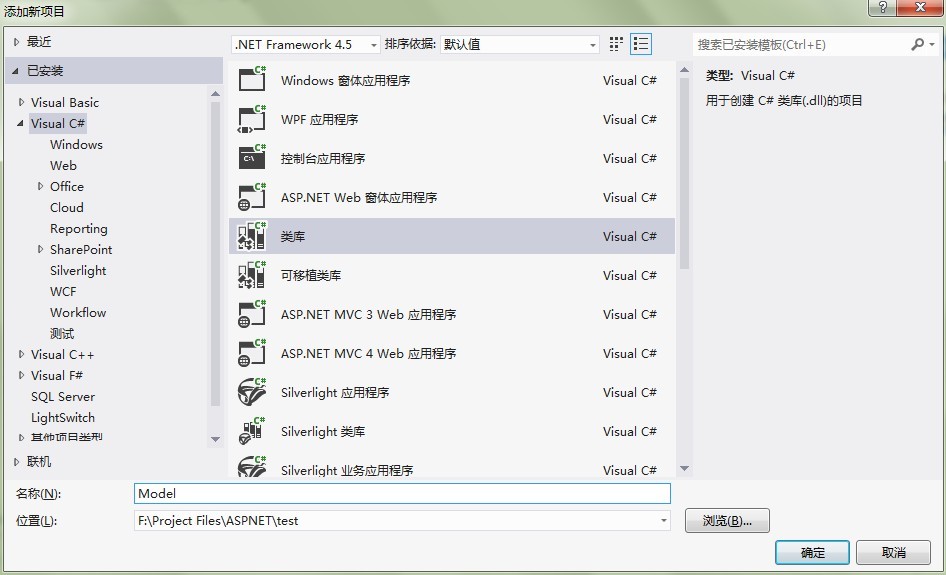Open the .NET Framework 4.5 dropdown
The image size is (946, 575).
pos(306,45)
